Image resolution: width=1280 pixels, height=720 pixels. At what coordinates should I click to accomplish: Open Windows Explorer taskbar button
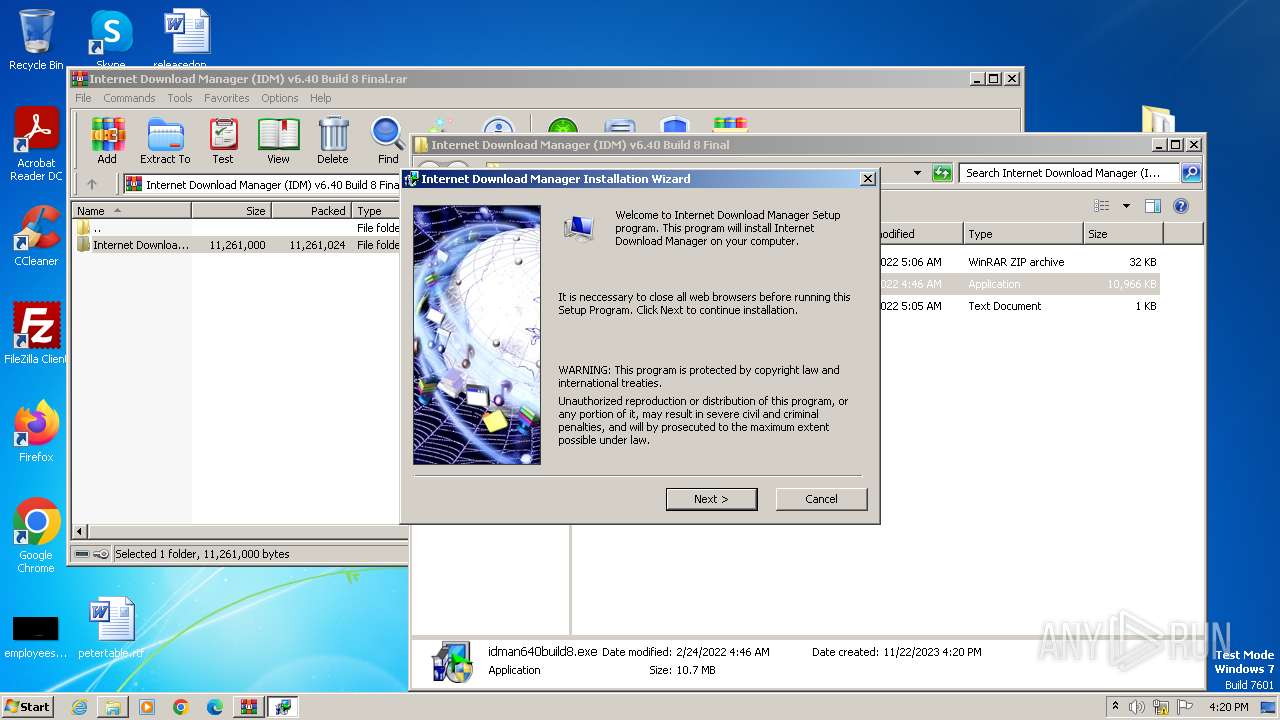point(113,707)
